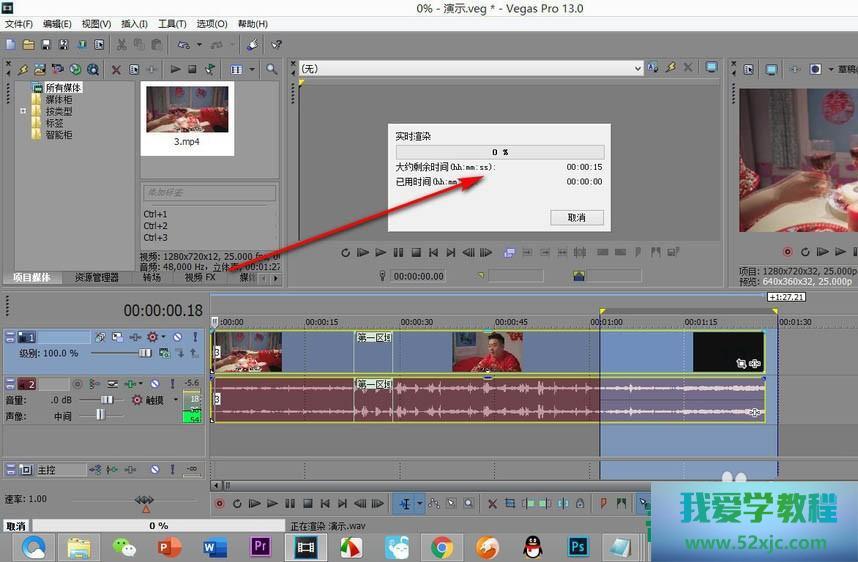Screen dimensions: 858x562
Task: Open the 文件(F) menu
Action: tap(19, 24)
